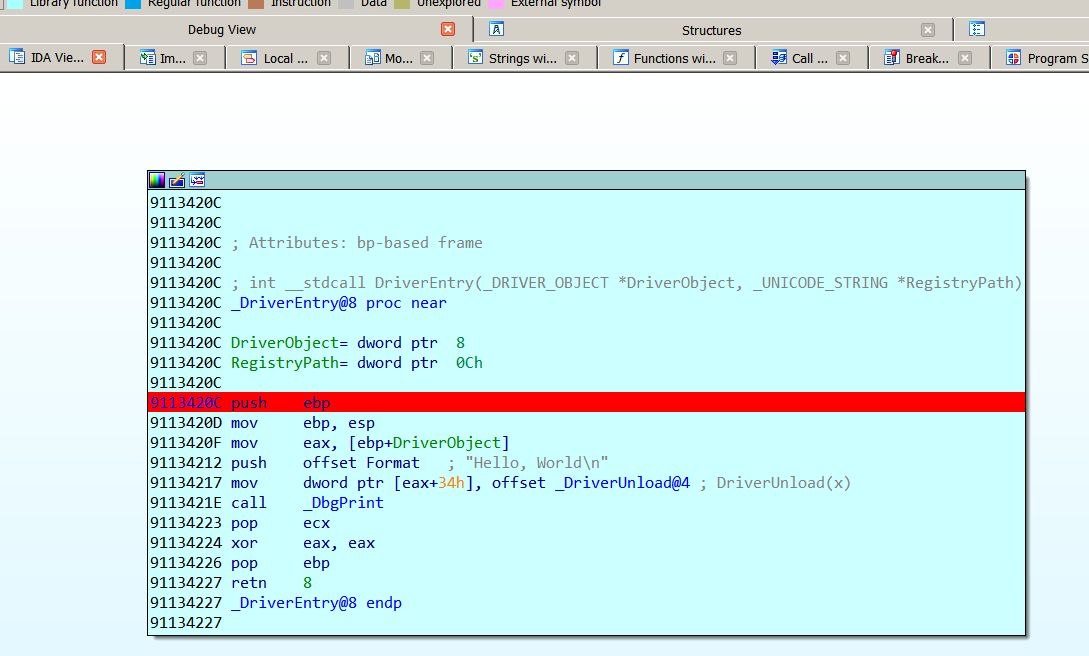The height and width of the screenshot is (656, 1089).
Task: Close the Structures panel
Action: point(928,30)
